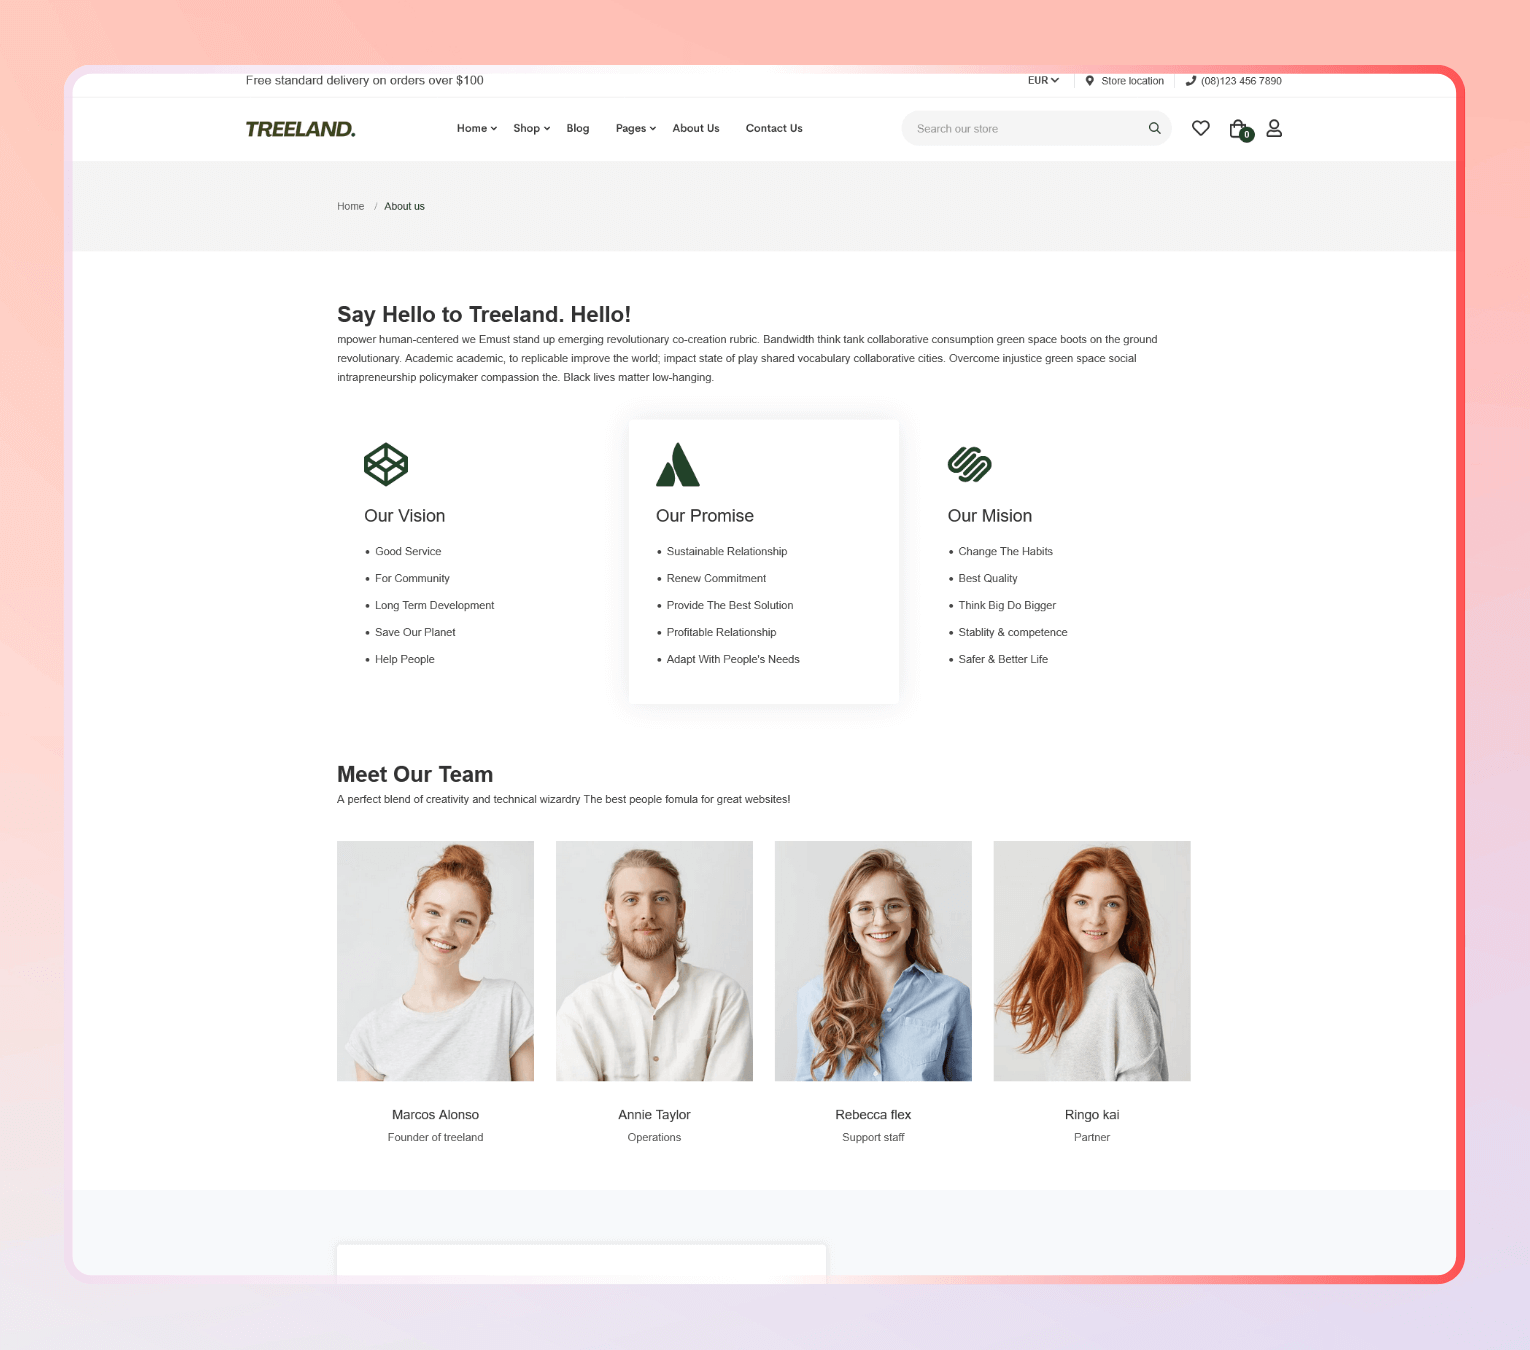Expand the Pages menu dropdown

(636, 128)
